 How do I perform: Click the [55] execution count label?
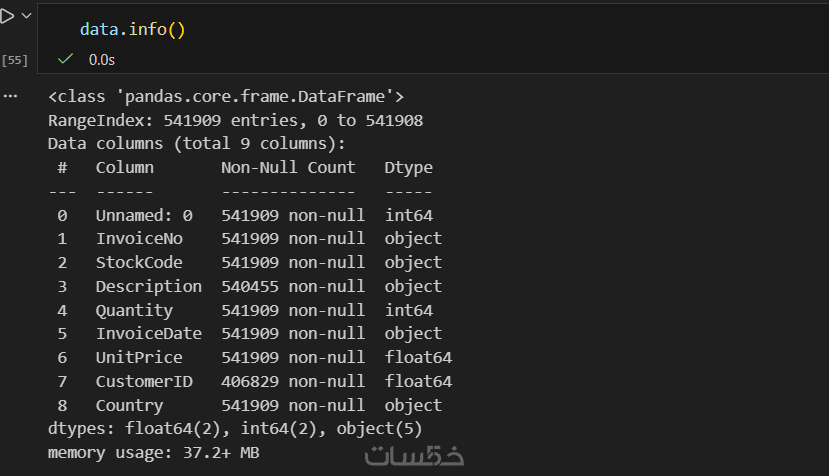15,60
